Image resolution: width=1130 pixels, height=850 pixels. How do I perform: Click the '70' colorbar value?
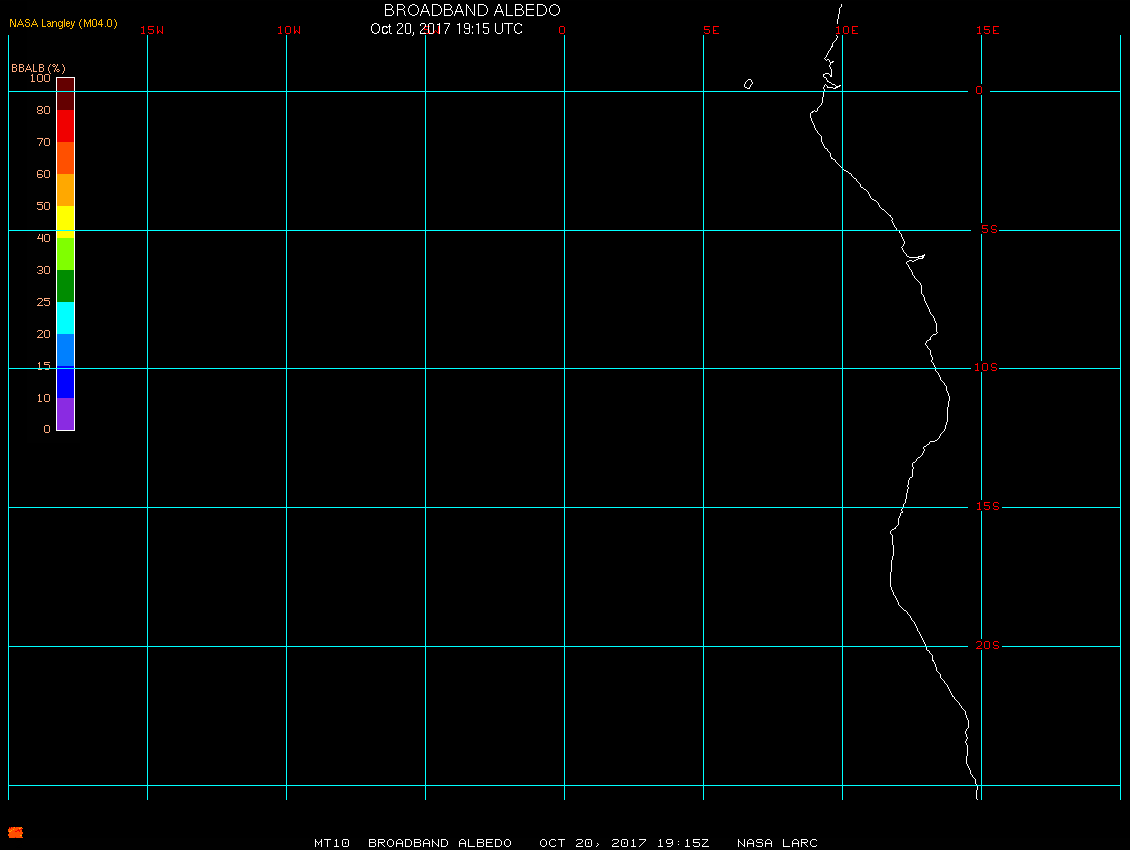tap(44, 142)
